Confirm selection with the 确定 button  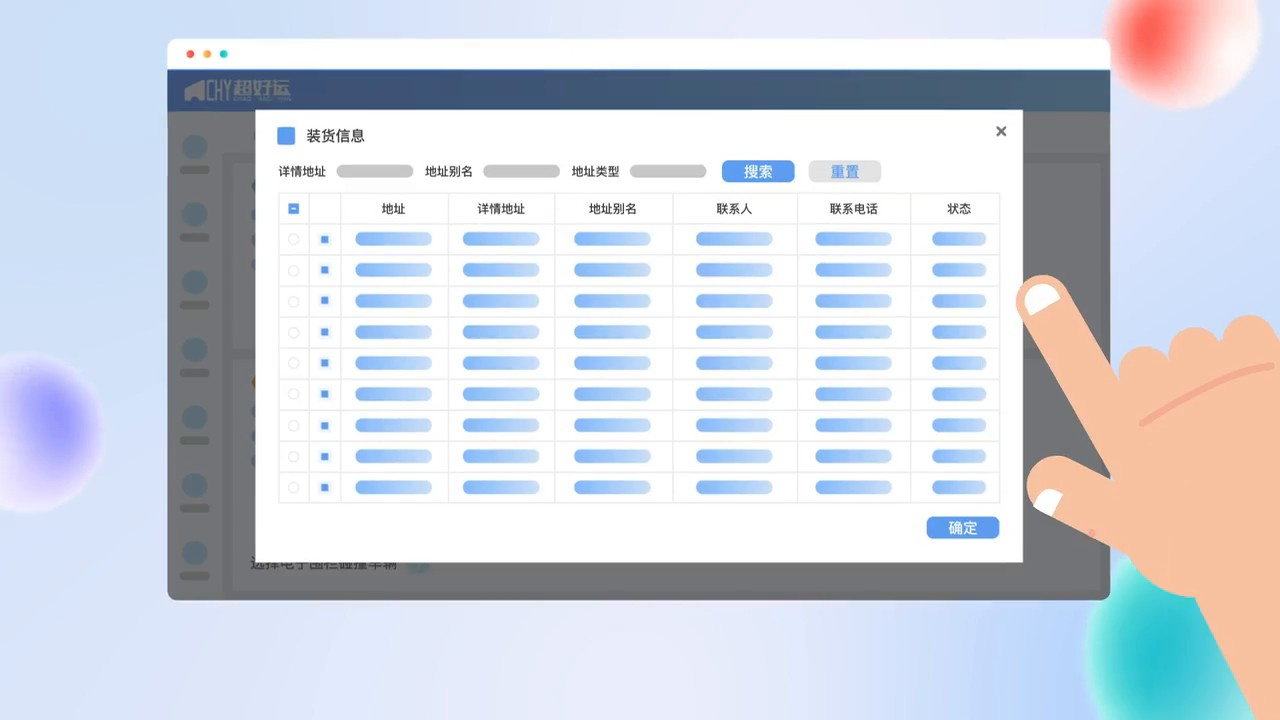click(962, 528)
